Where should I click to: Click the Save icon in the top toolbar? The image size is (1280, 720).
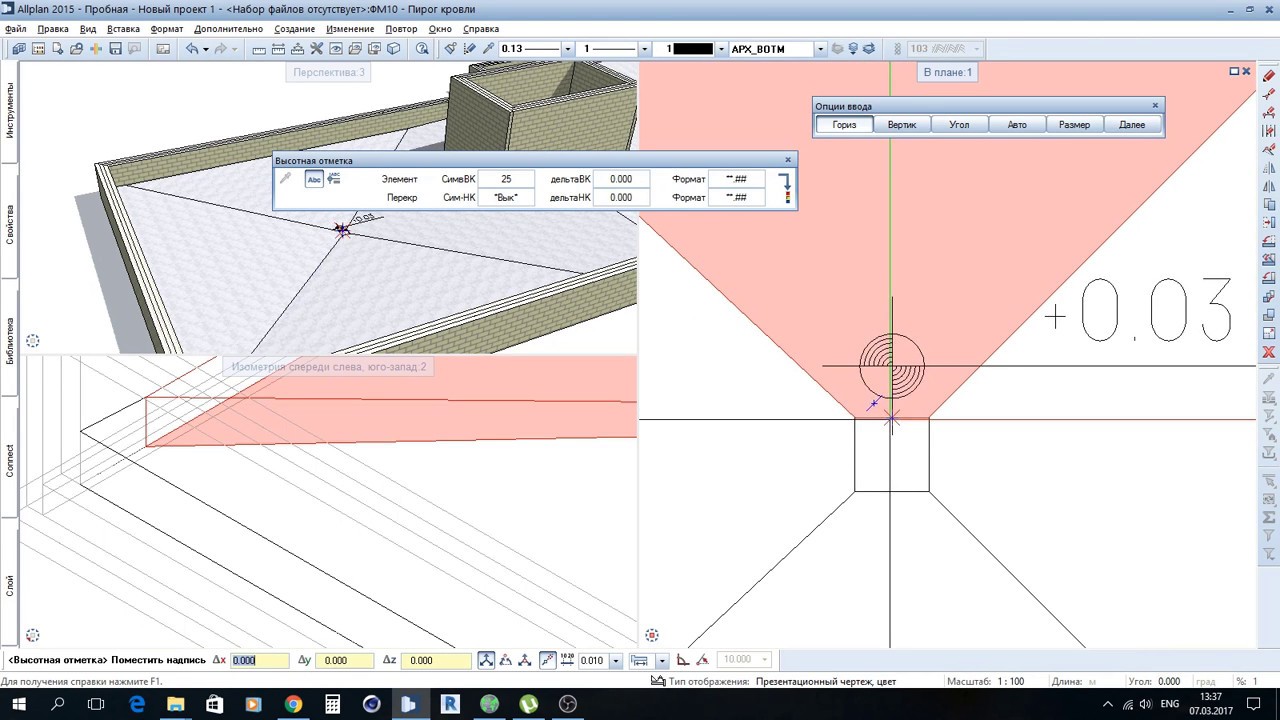(116, 49)
